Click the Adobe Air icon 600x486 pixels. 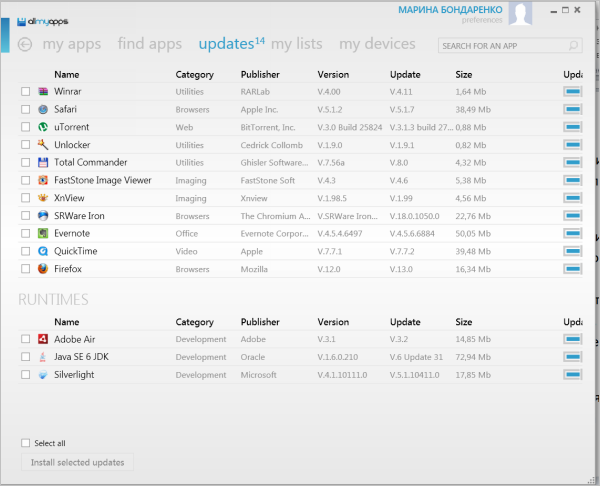[x=43, y=339]
